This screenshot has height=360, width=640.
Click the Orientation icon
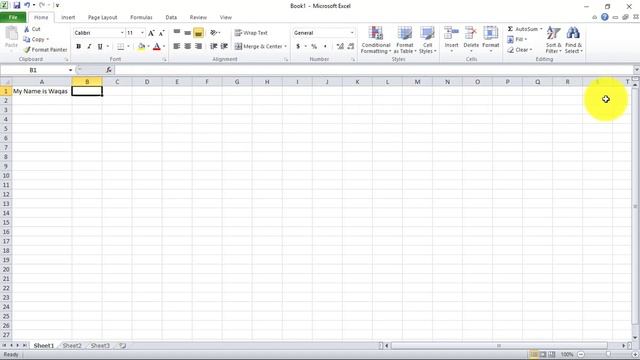pyautogui.click(x=213, y=32)
